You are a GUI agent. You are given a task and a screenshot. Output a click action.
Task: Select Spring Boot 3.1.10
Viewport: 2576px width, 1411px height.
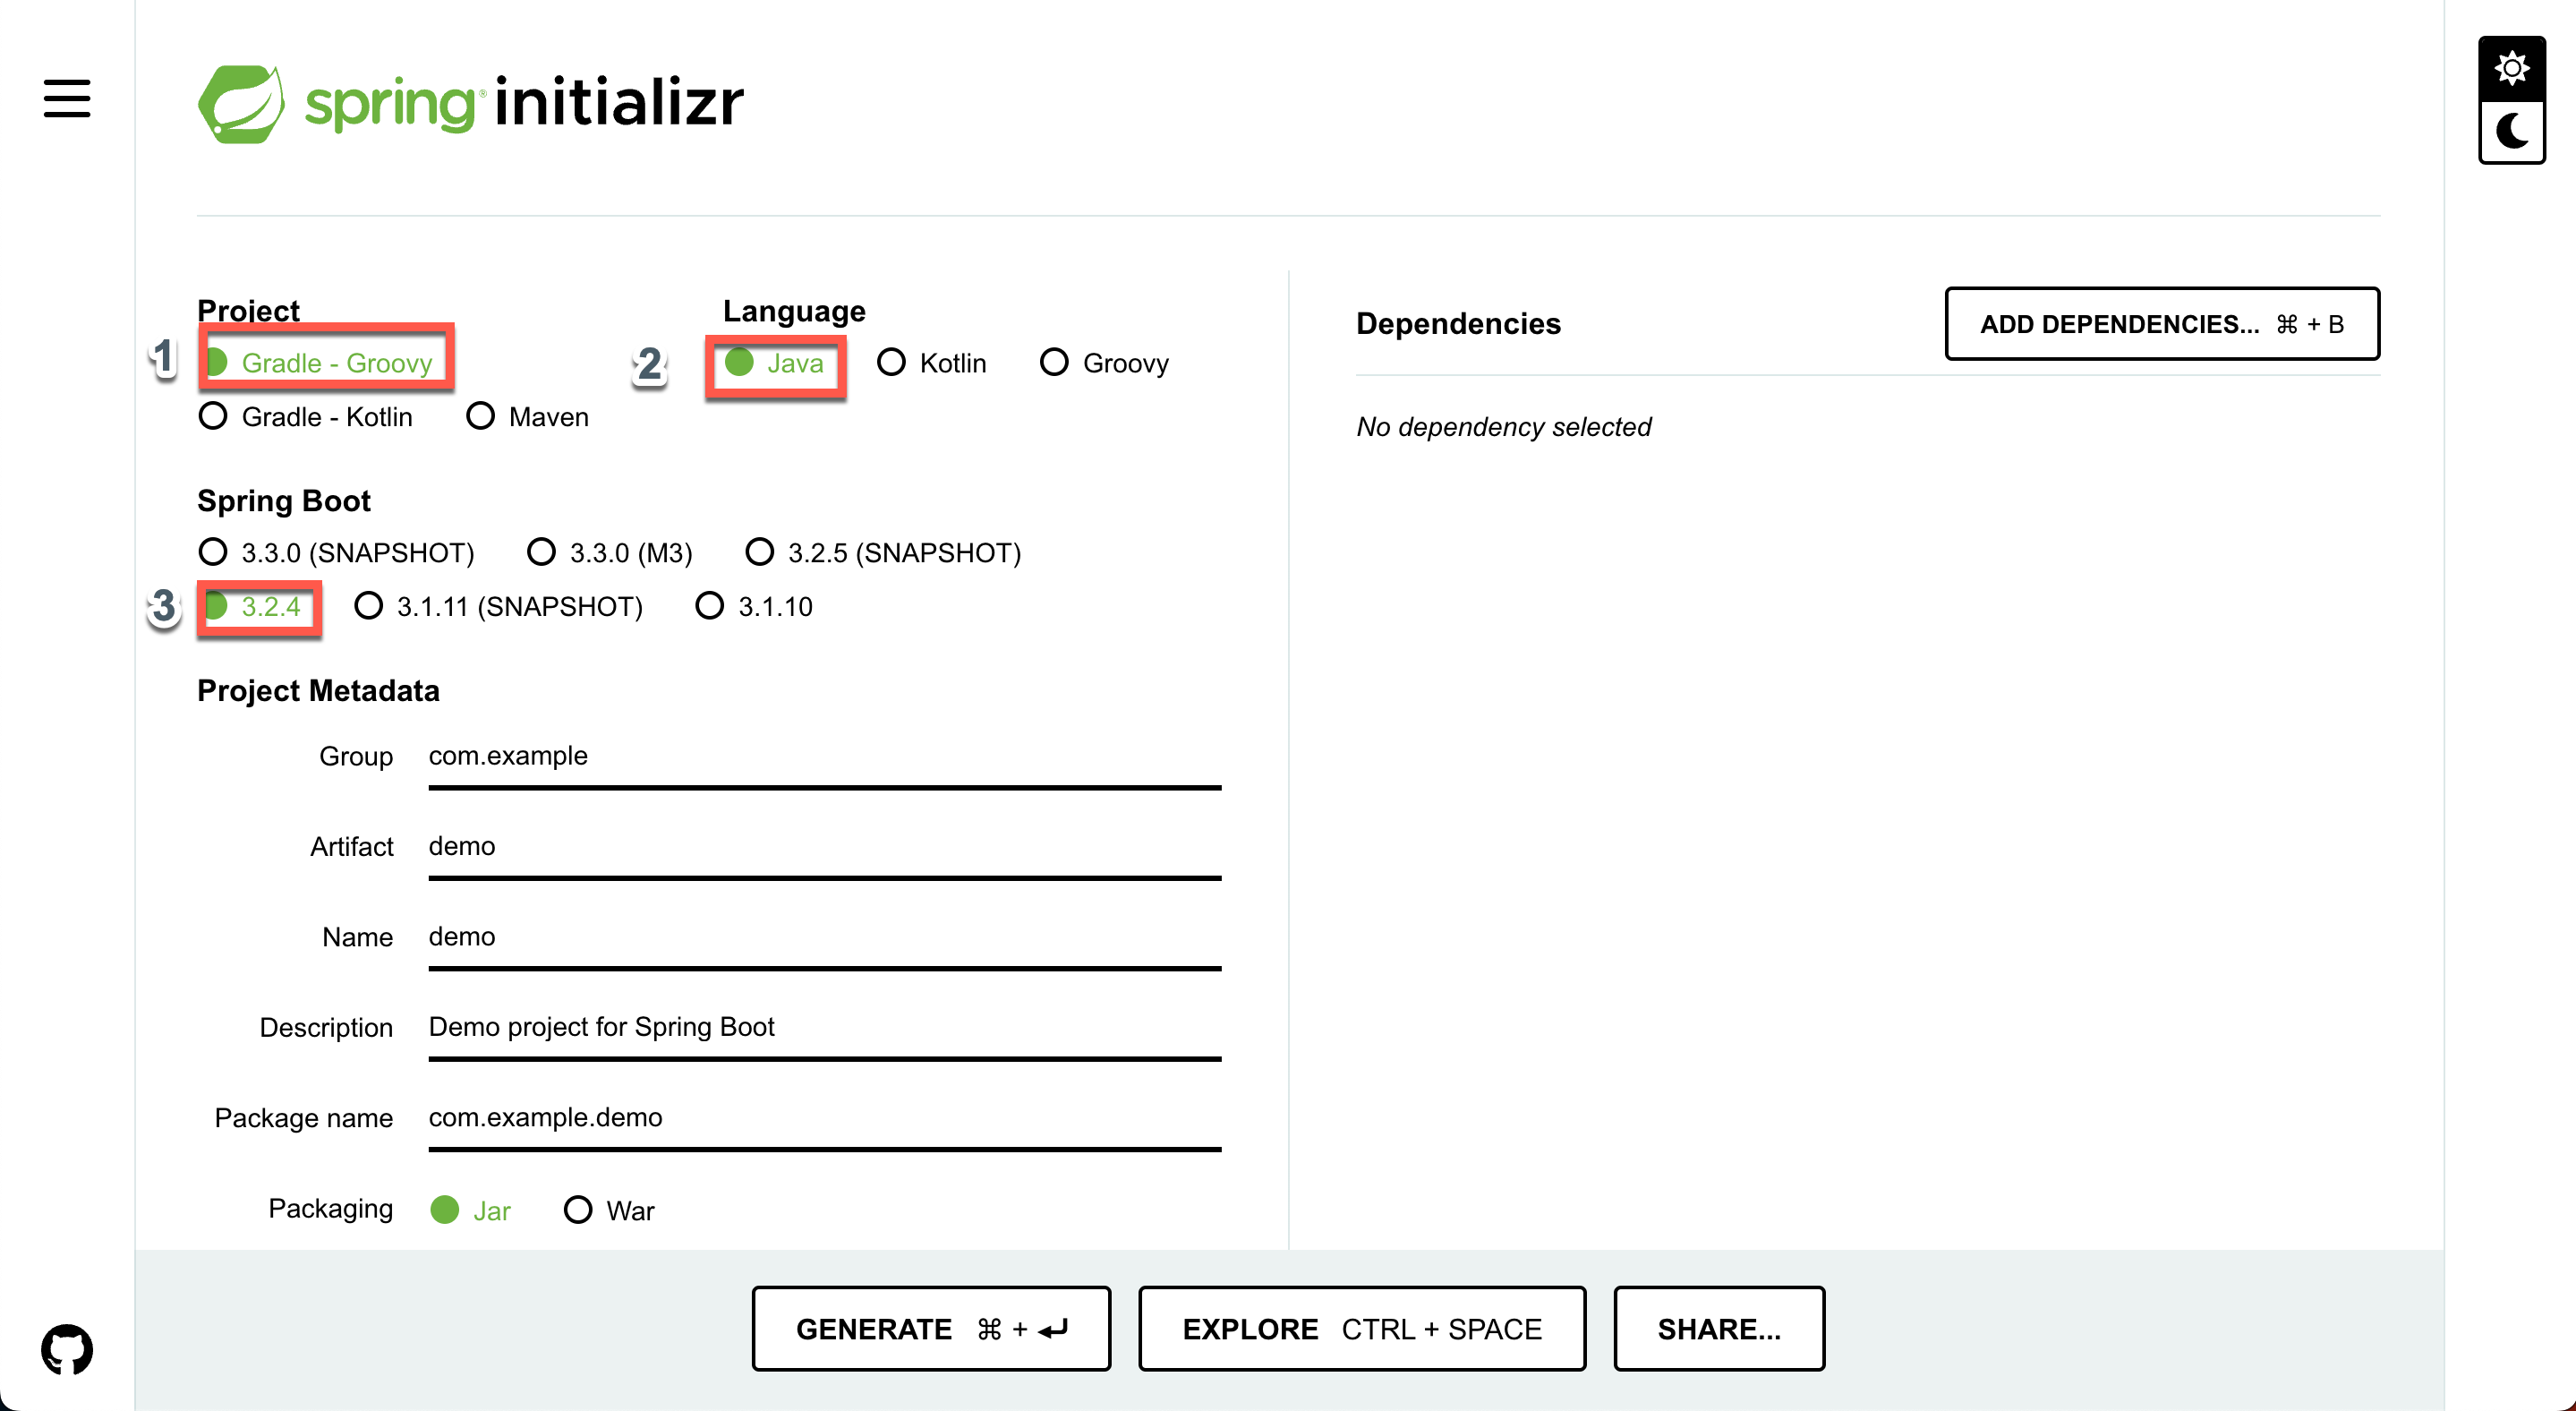pos(755,606)
